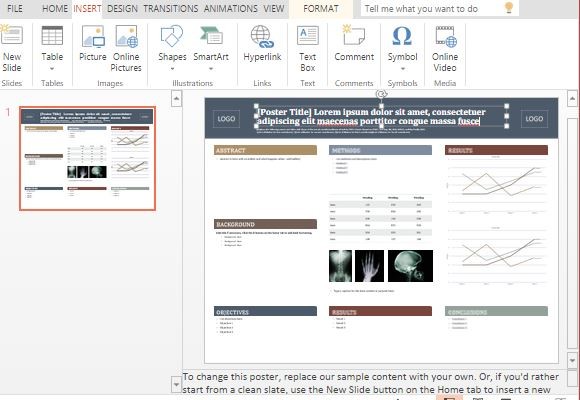Click the New Slide icon
The image size is (580, 400).
12,35
